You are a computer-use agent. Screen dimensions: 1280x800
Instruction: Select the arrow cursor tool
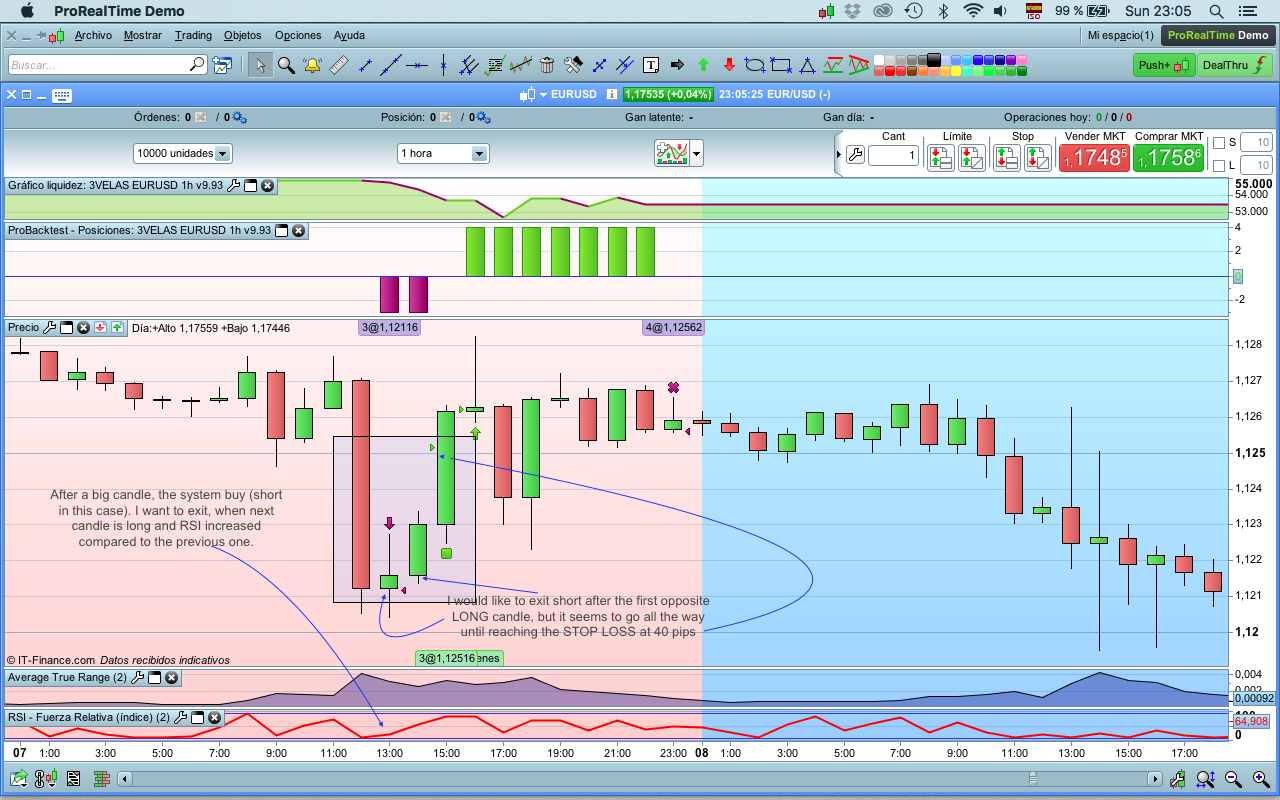(260, 65)
